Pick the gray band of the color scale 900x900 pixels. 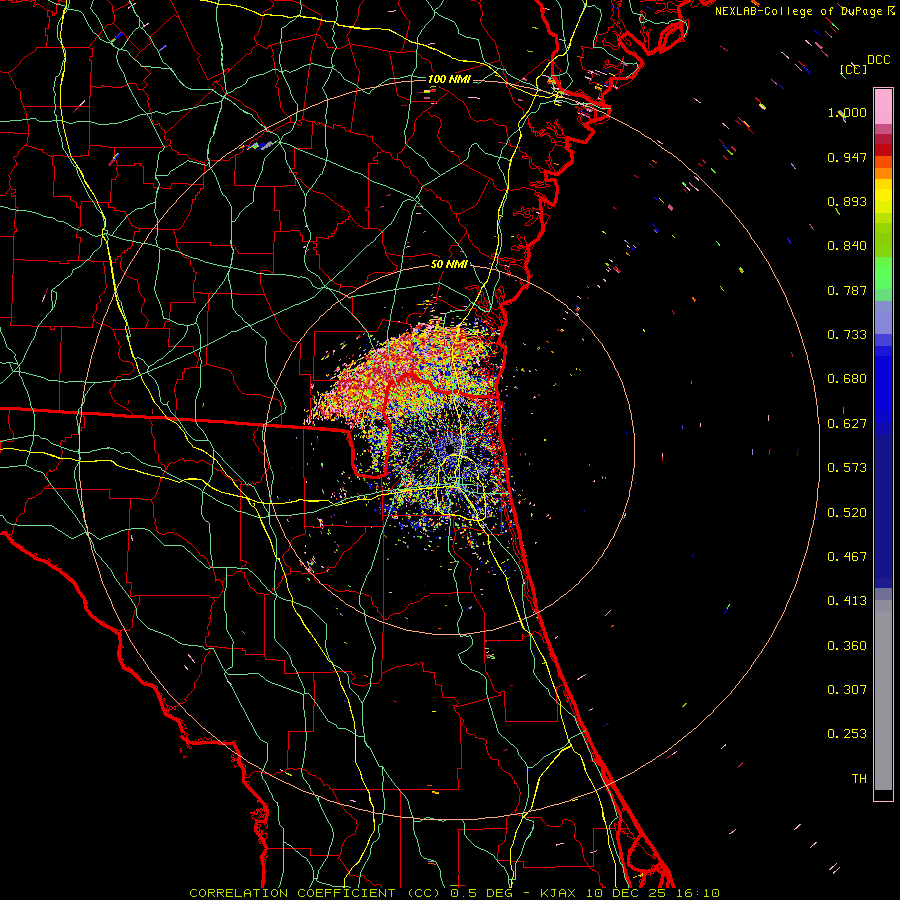(883, 695)
